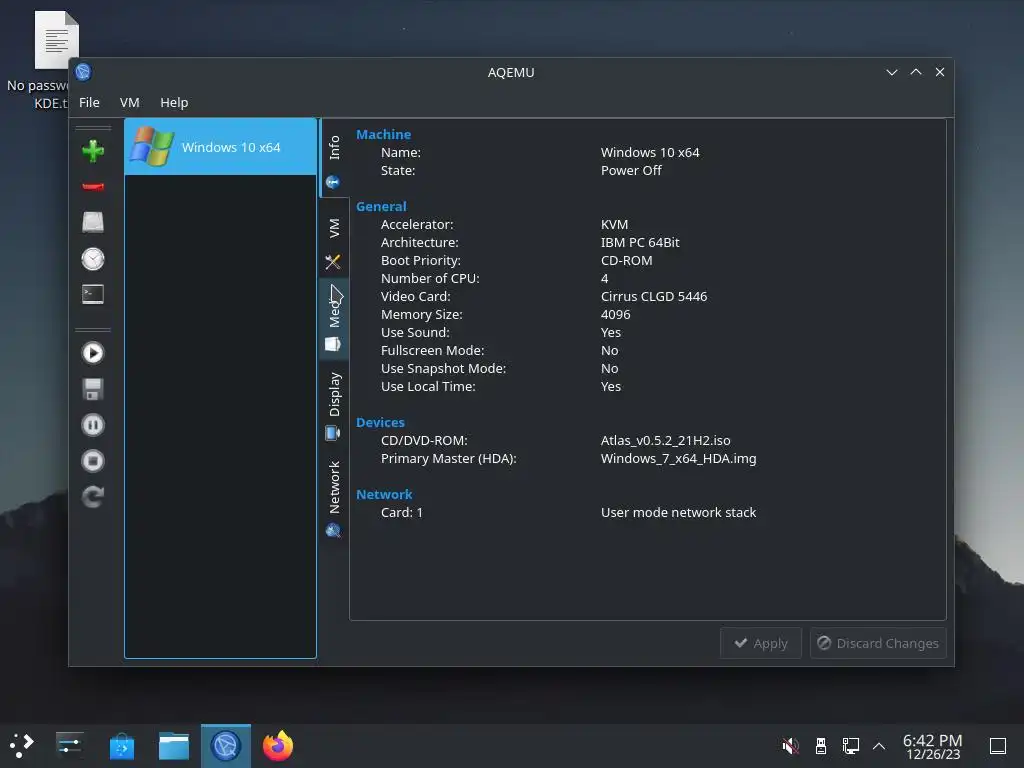Click the 'Number of CPU:' label

(430, 278)
